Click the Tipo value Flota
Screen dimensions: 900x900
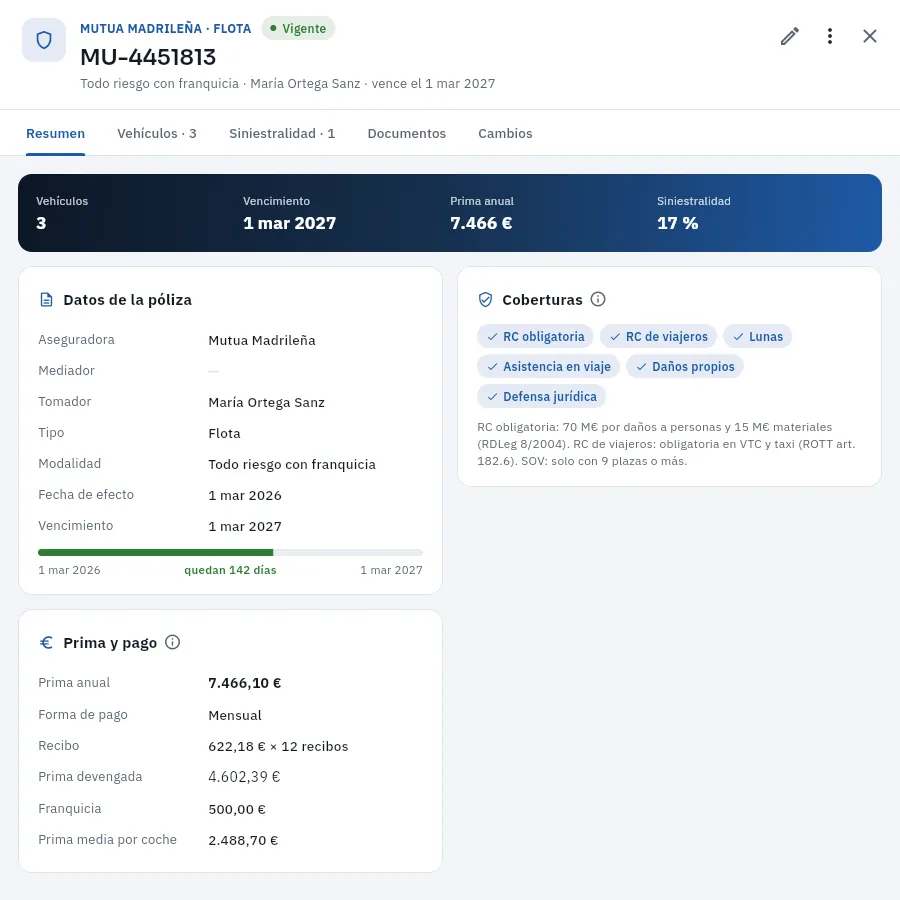point(224,433)
